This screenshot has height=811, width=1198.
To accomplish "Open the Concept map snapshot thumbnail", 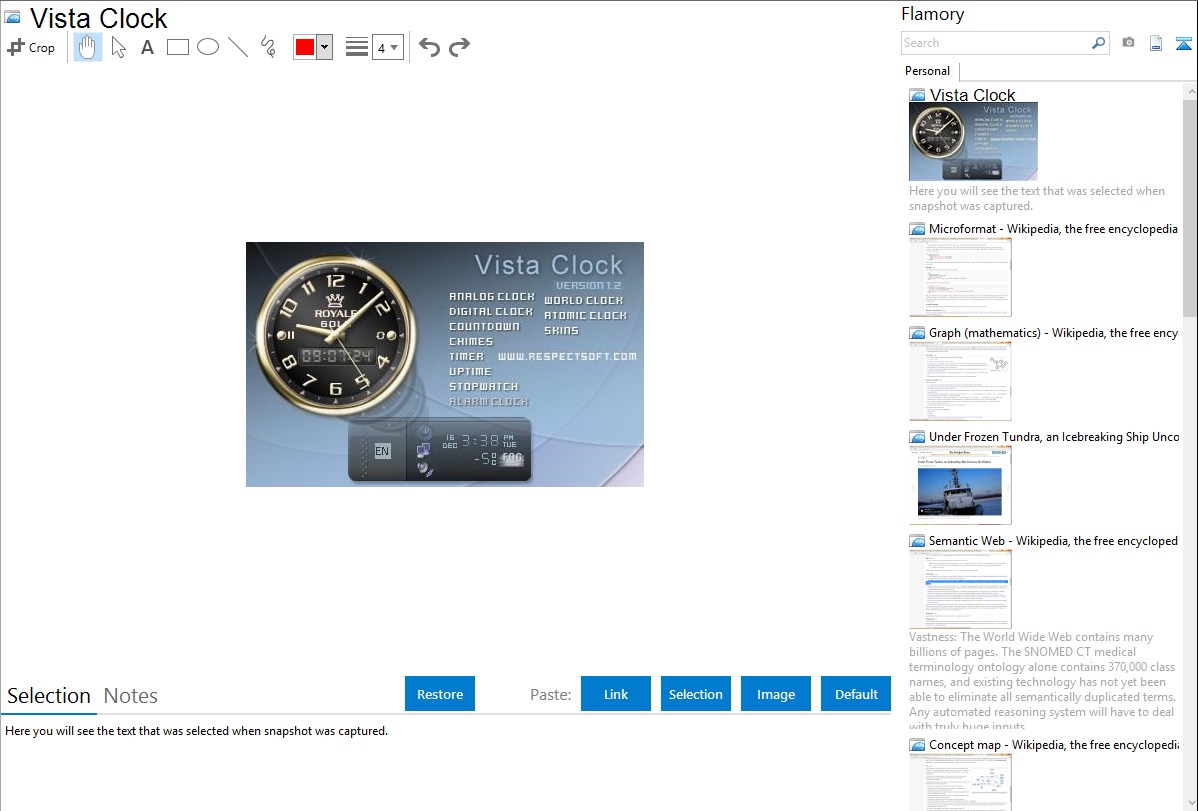I will coord(960,782).
